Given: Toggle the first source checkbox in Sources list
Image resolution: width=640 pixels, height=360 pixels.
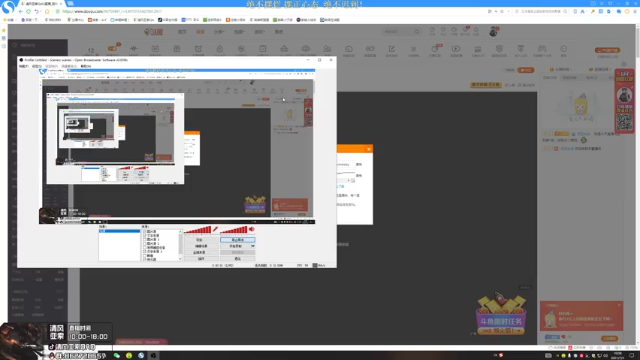Looking at the screenshot, I should [144, 231].
